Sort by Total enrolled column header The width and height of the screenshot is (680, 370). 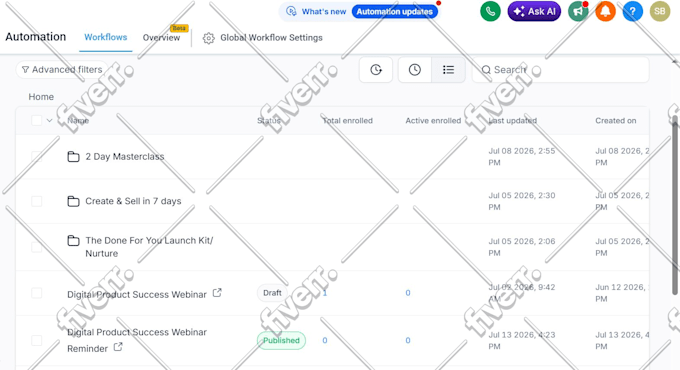coord(347,121)
